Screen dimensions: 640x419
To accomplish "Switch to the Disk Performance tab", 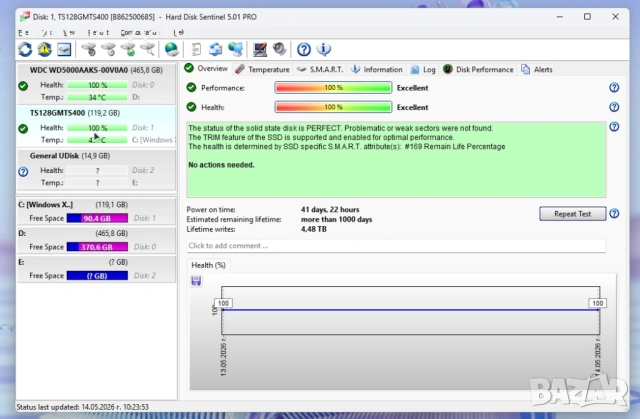I will click(478, 70).
